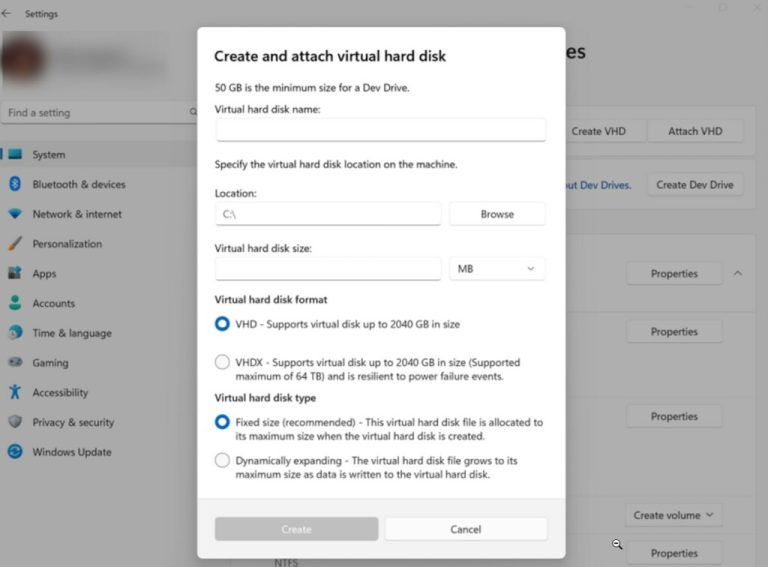768x567 pixels.
Task: Open Windows Update settings
Action: coord(98,451)
